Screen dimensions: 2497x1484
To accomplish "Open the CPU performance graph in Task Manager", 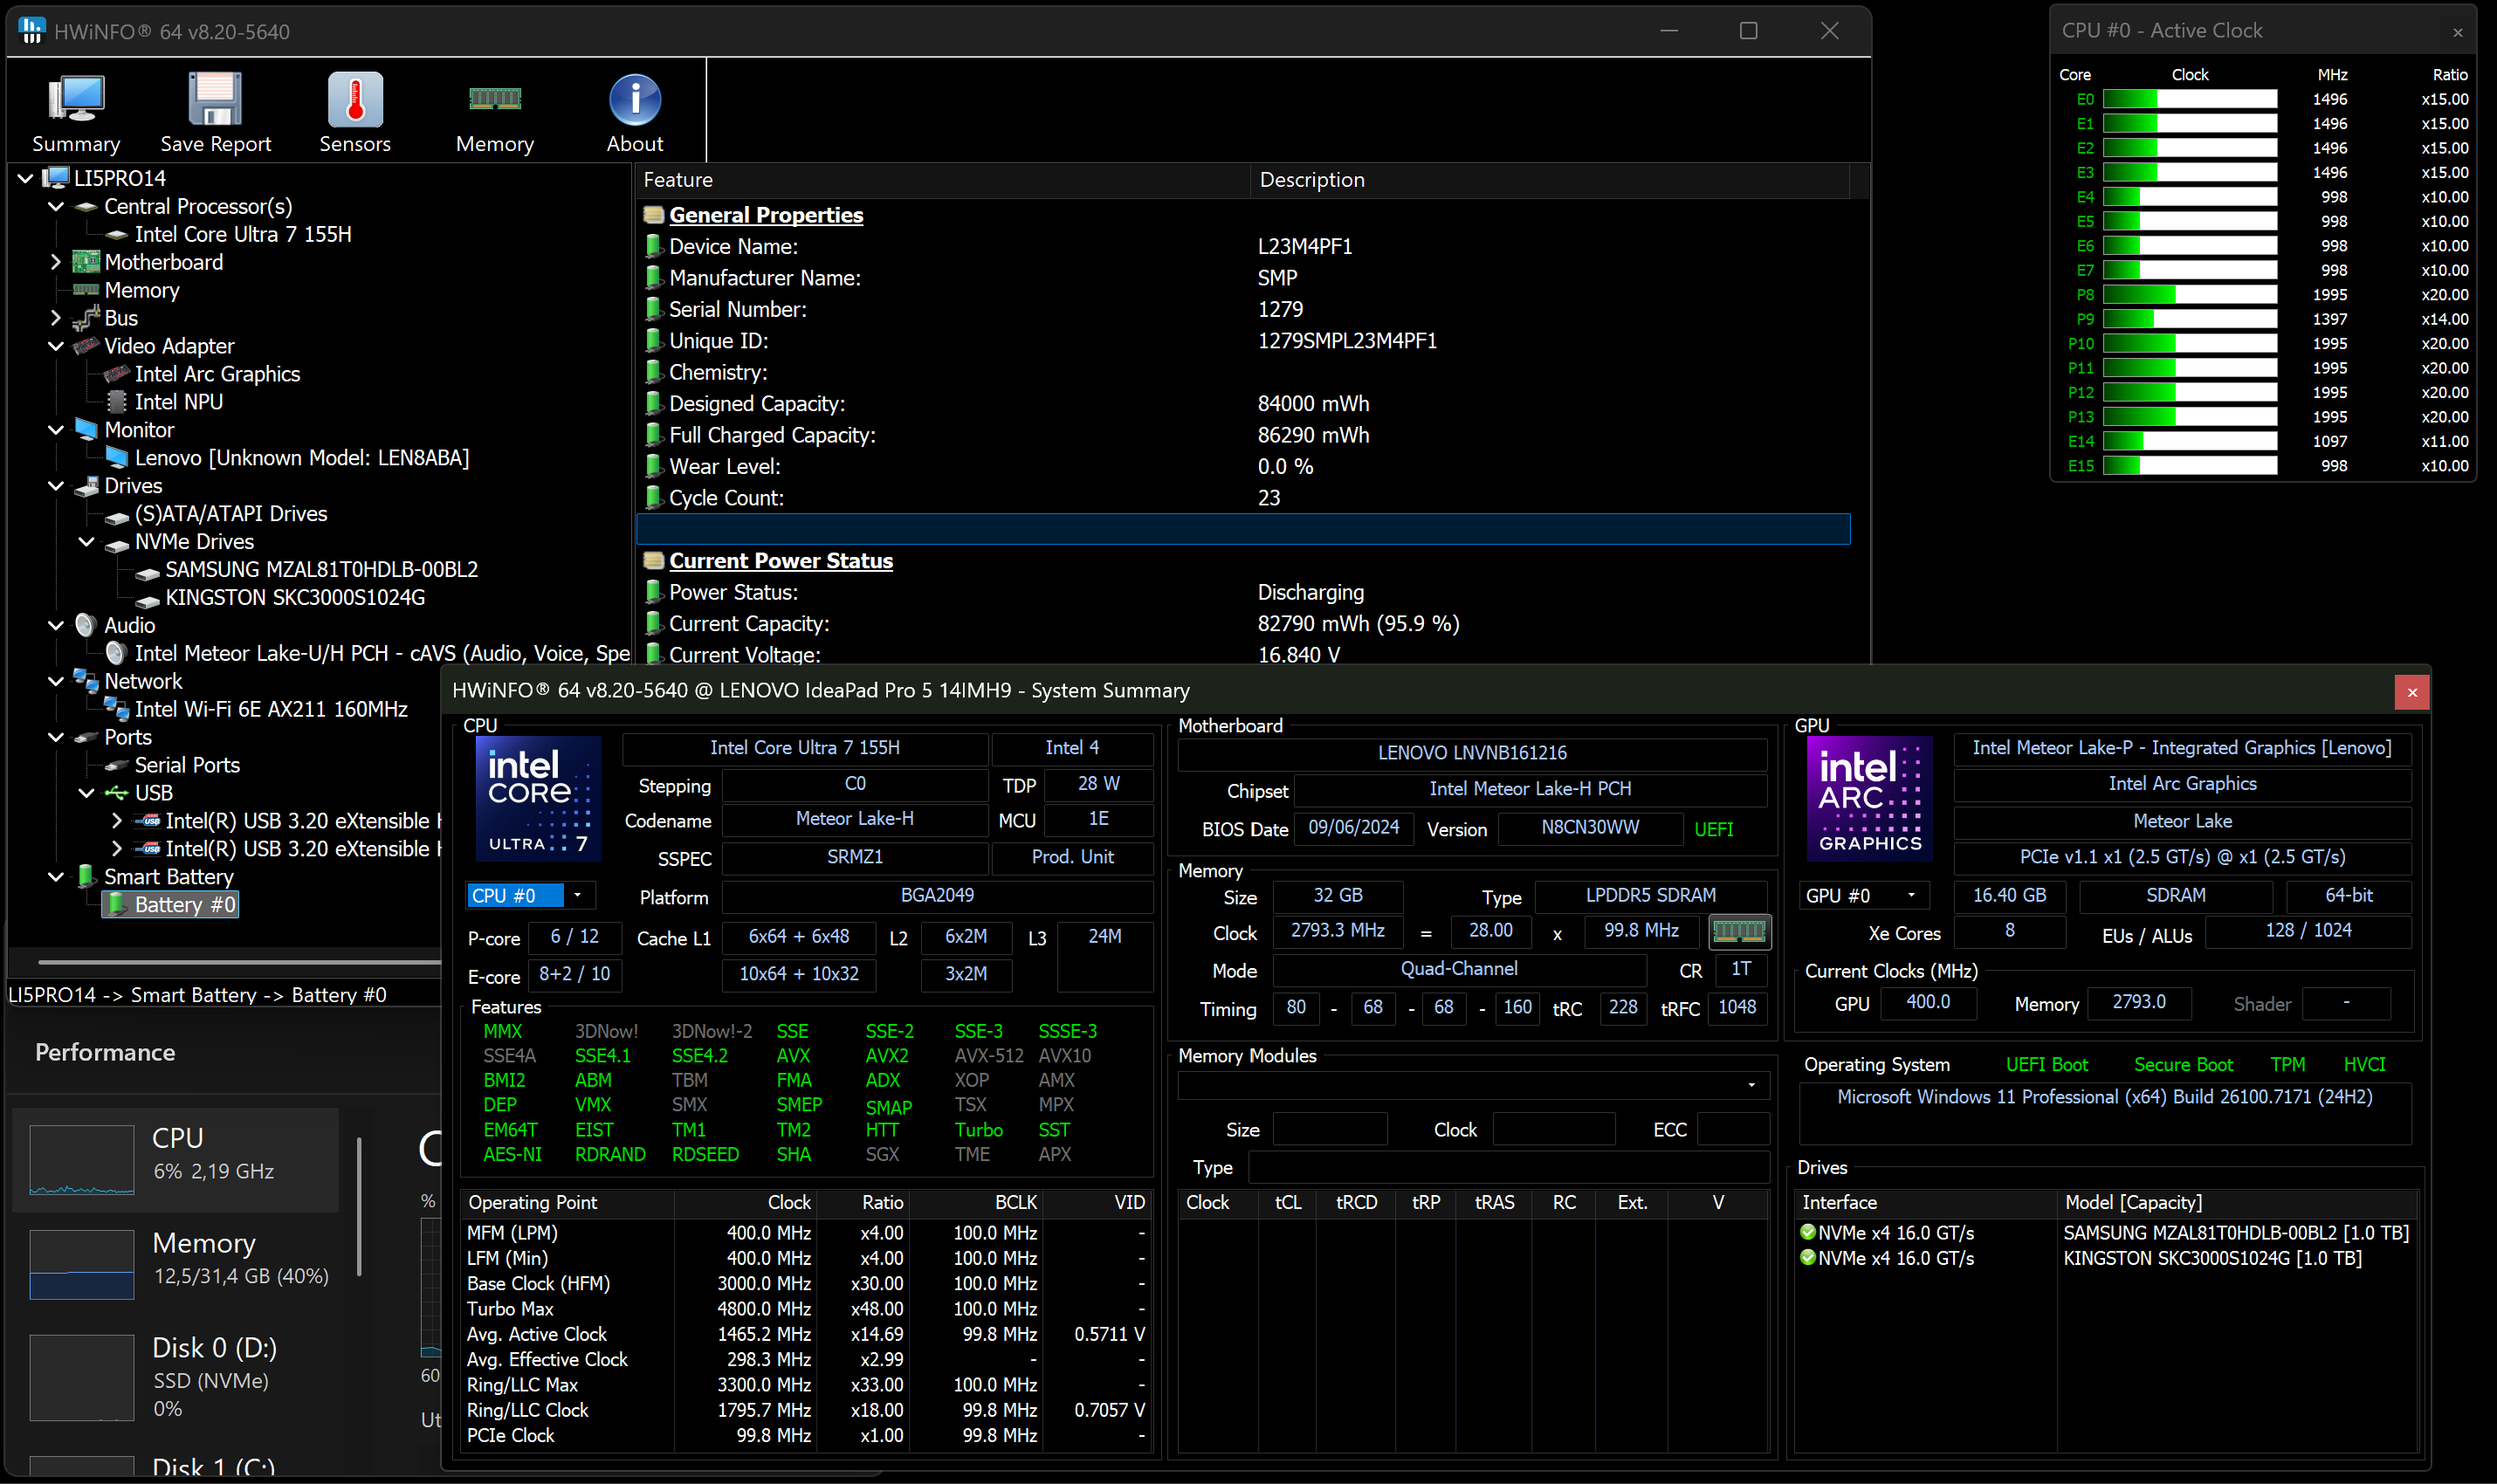I will coord(82,1159).
